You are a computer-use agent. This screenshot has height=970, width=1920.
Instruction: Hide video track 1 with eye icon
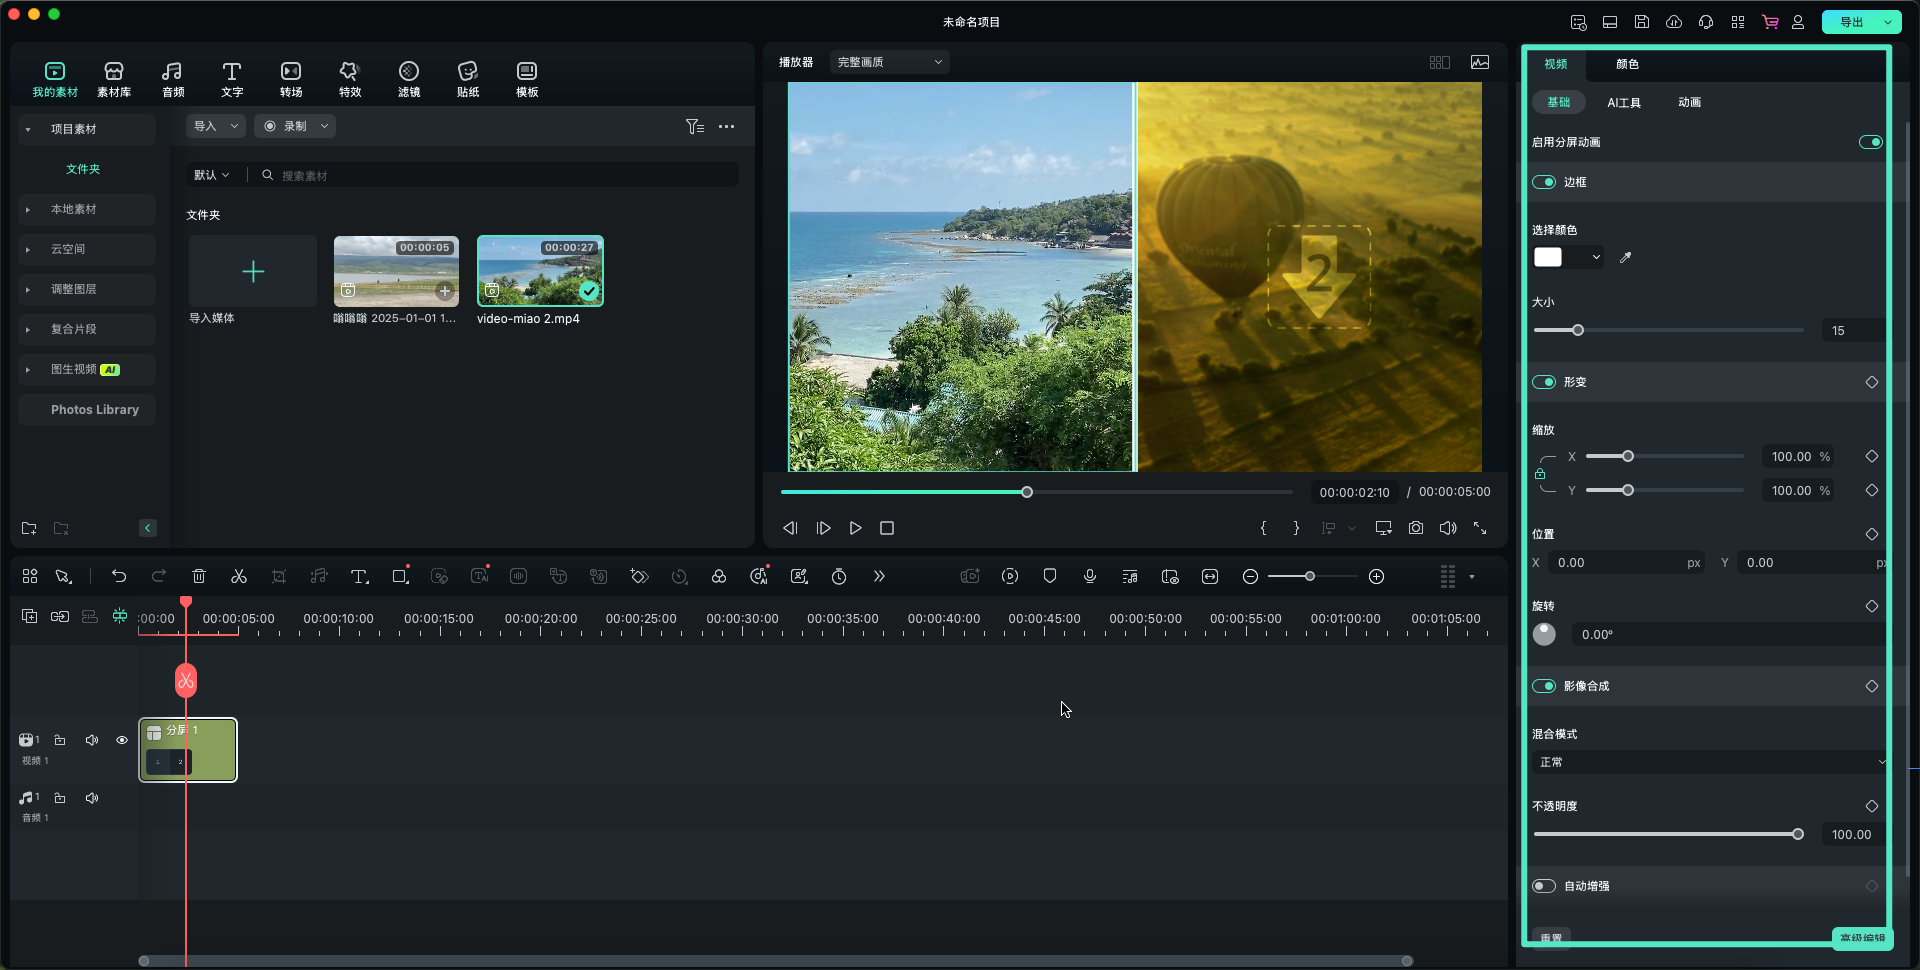pos(122,740)
